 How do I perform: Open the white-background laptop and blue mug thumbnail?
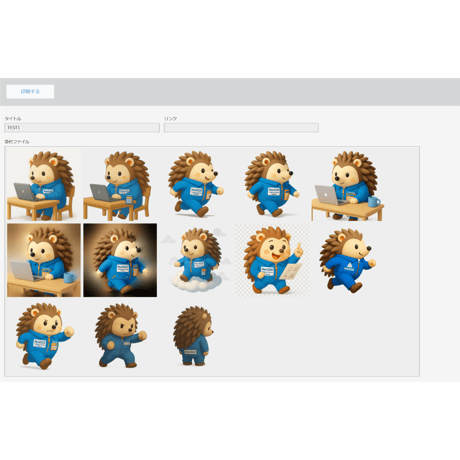click(x=348, y=184)
